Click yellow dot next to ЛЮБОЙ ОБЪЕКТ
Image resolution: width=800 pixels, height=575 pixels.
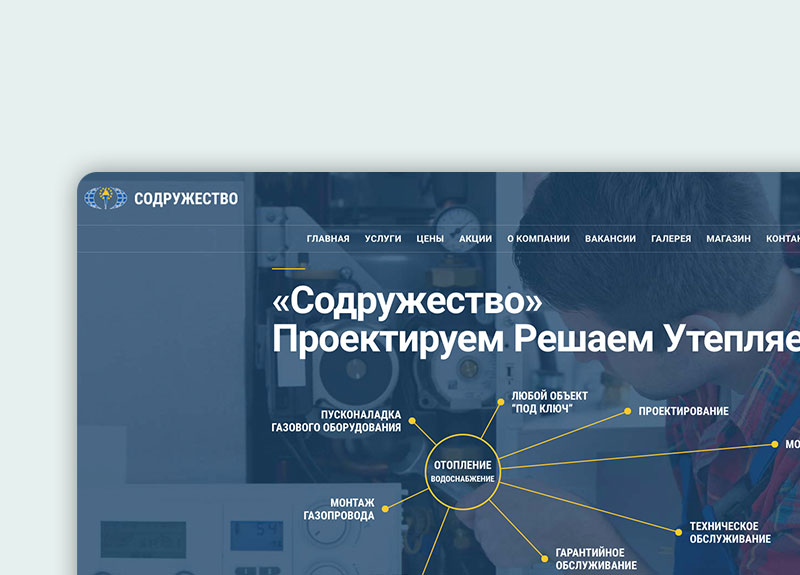(x=501, y=402)
